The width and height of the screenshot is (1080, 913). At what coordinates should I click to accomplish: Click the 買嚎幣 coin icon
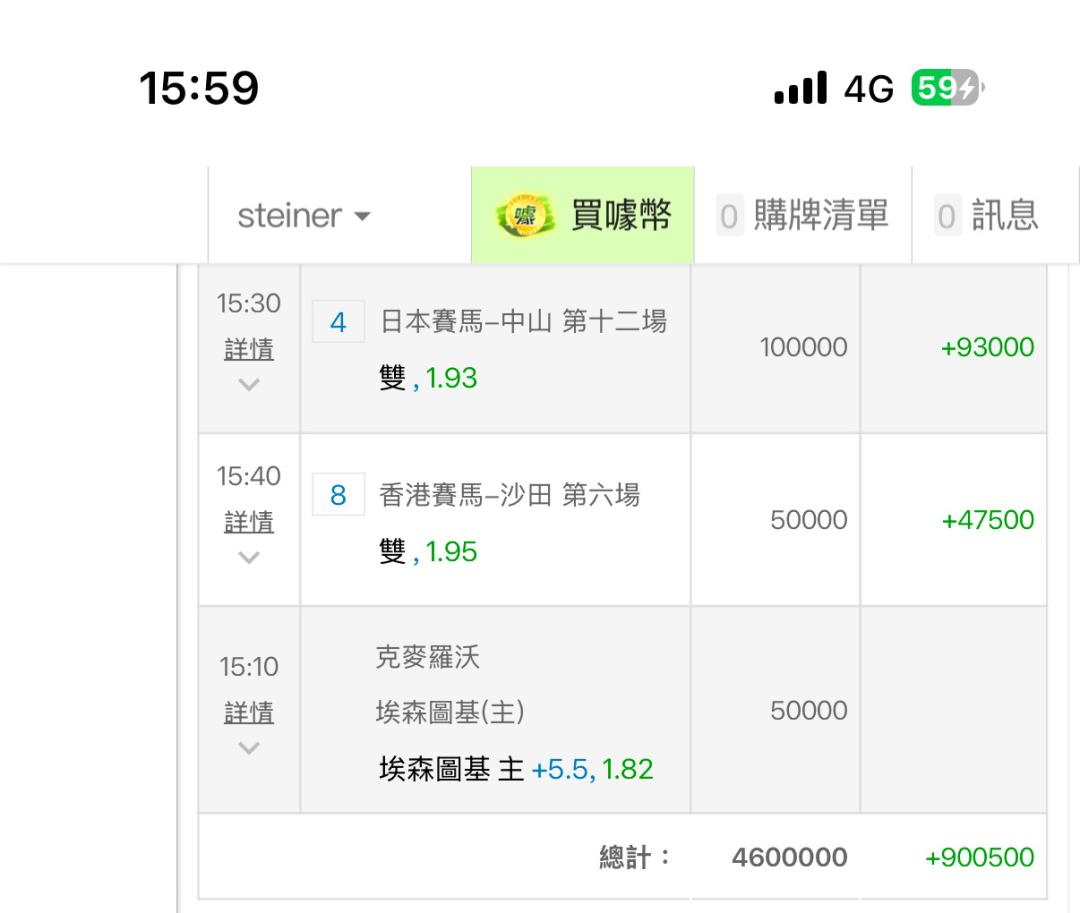tap(524, 216)
